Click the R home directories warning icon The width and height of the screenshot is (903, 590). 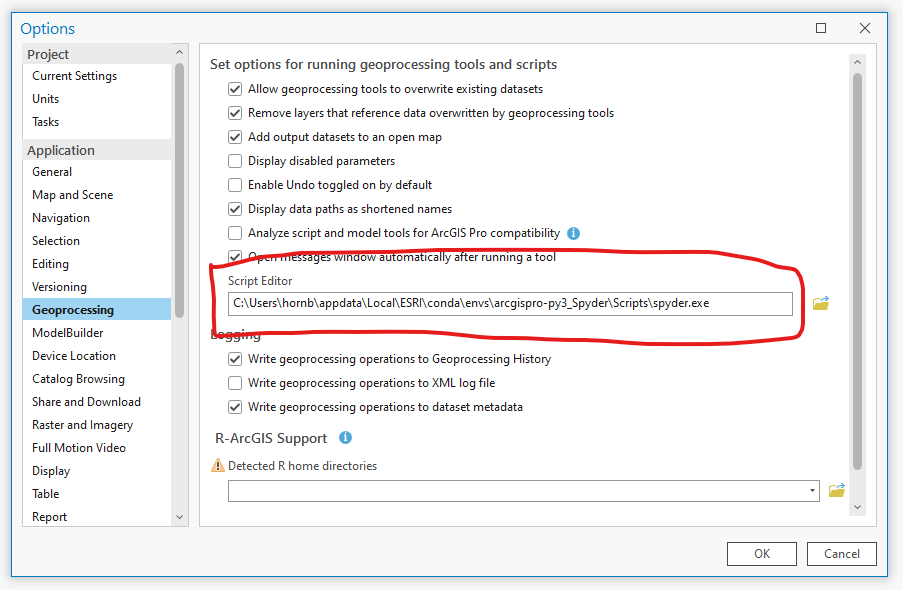[x=218, y=465]
